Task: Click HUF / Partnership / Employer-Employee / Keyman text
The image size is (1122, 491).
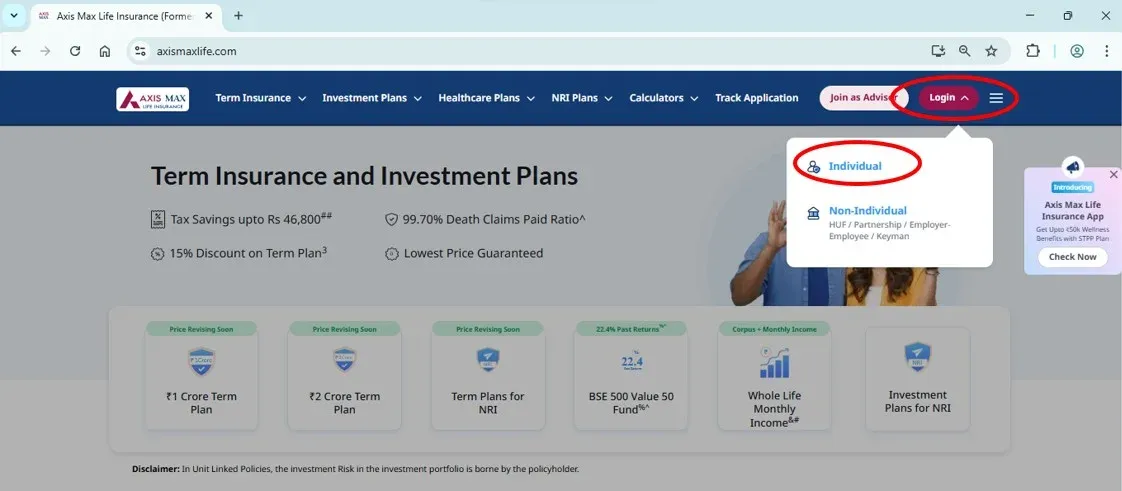Action: pyautogui.click(x=889, y=230)
